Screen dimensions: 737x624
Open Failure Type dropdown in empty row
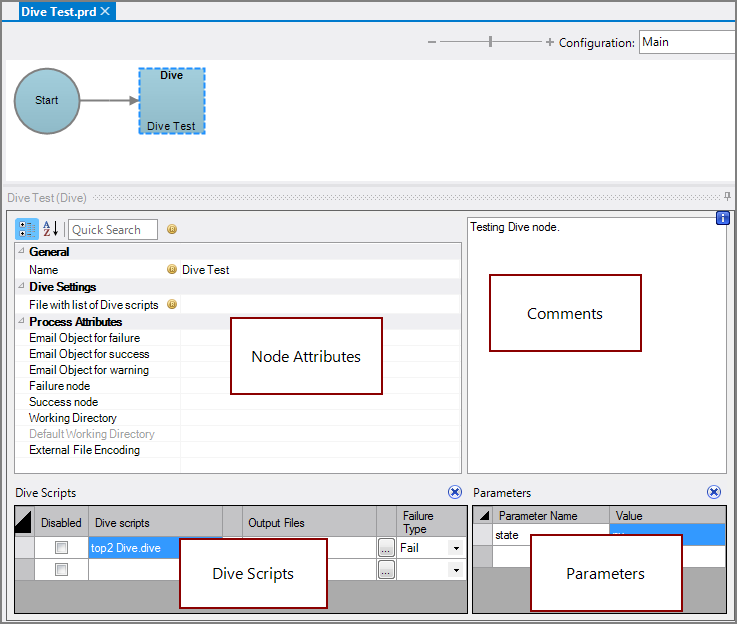(455, 570)
